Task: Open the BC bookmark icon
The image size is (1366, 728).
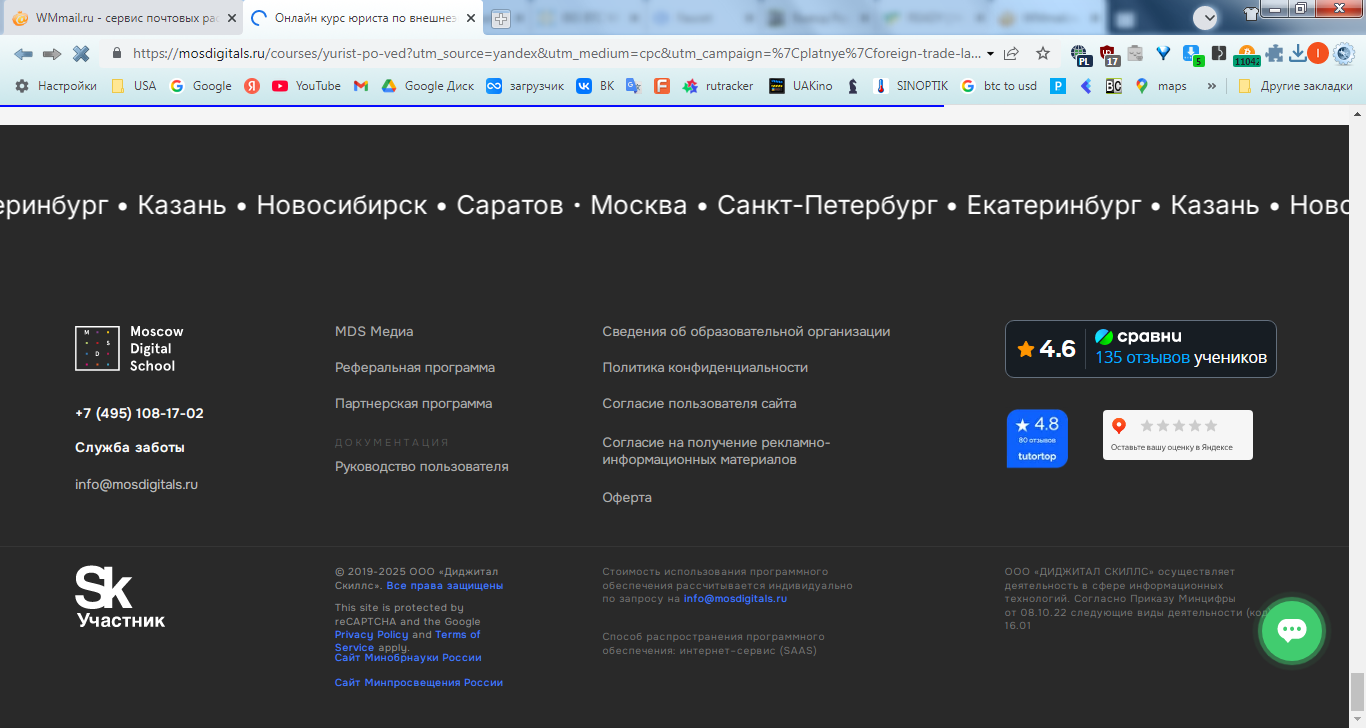Action: point(1113,86)
